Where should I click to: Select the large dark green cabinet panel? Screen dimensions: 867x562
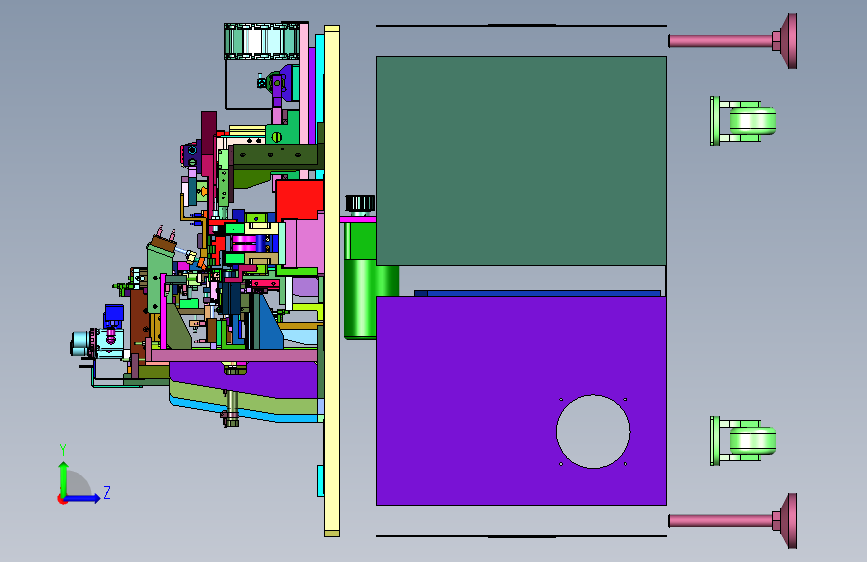pyautogui.click(x=521, y=161)
